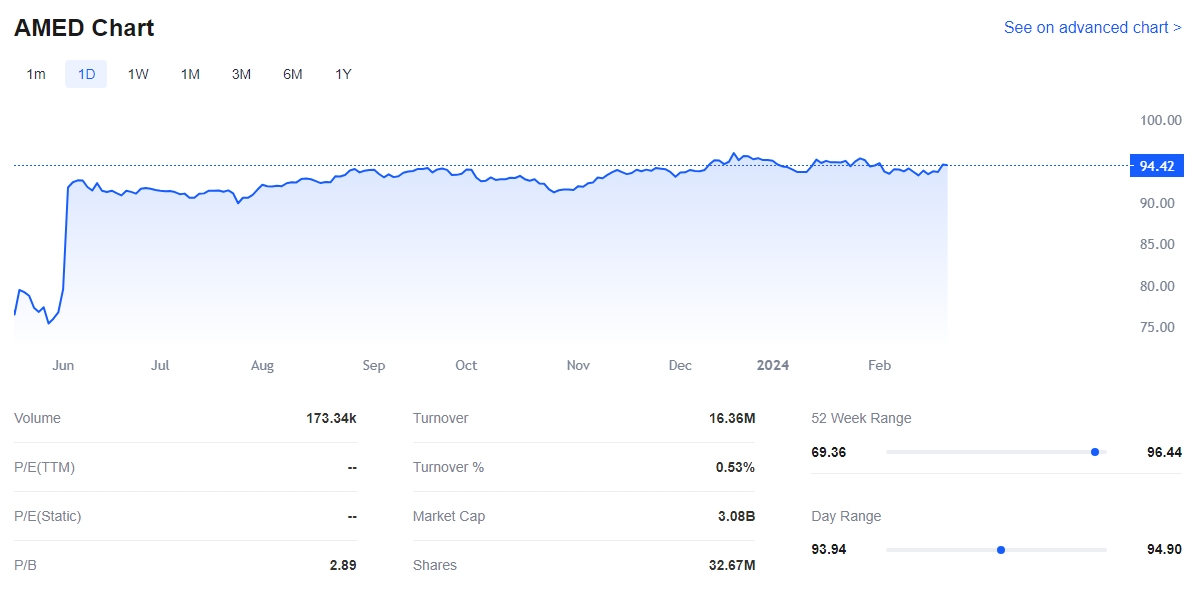Select the 6M timeframe tab
This screenshot has height=591, width=1196.
point(292,74)
